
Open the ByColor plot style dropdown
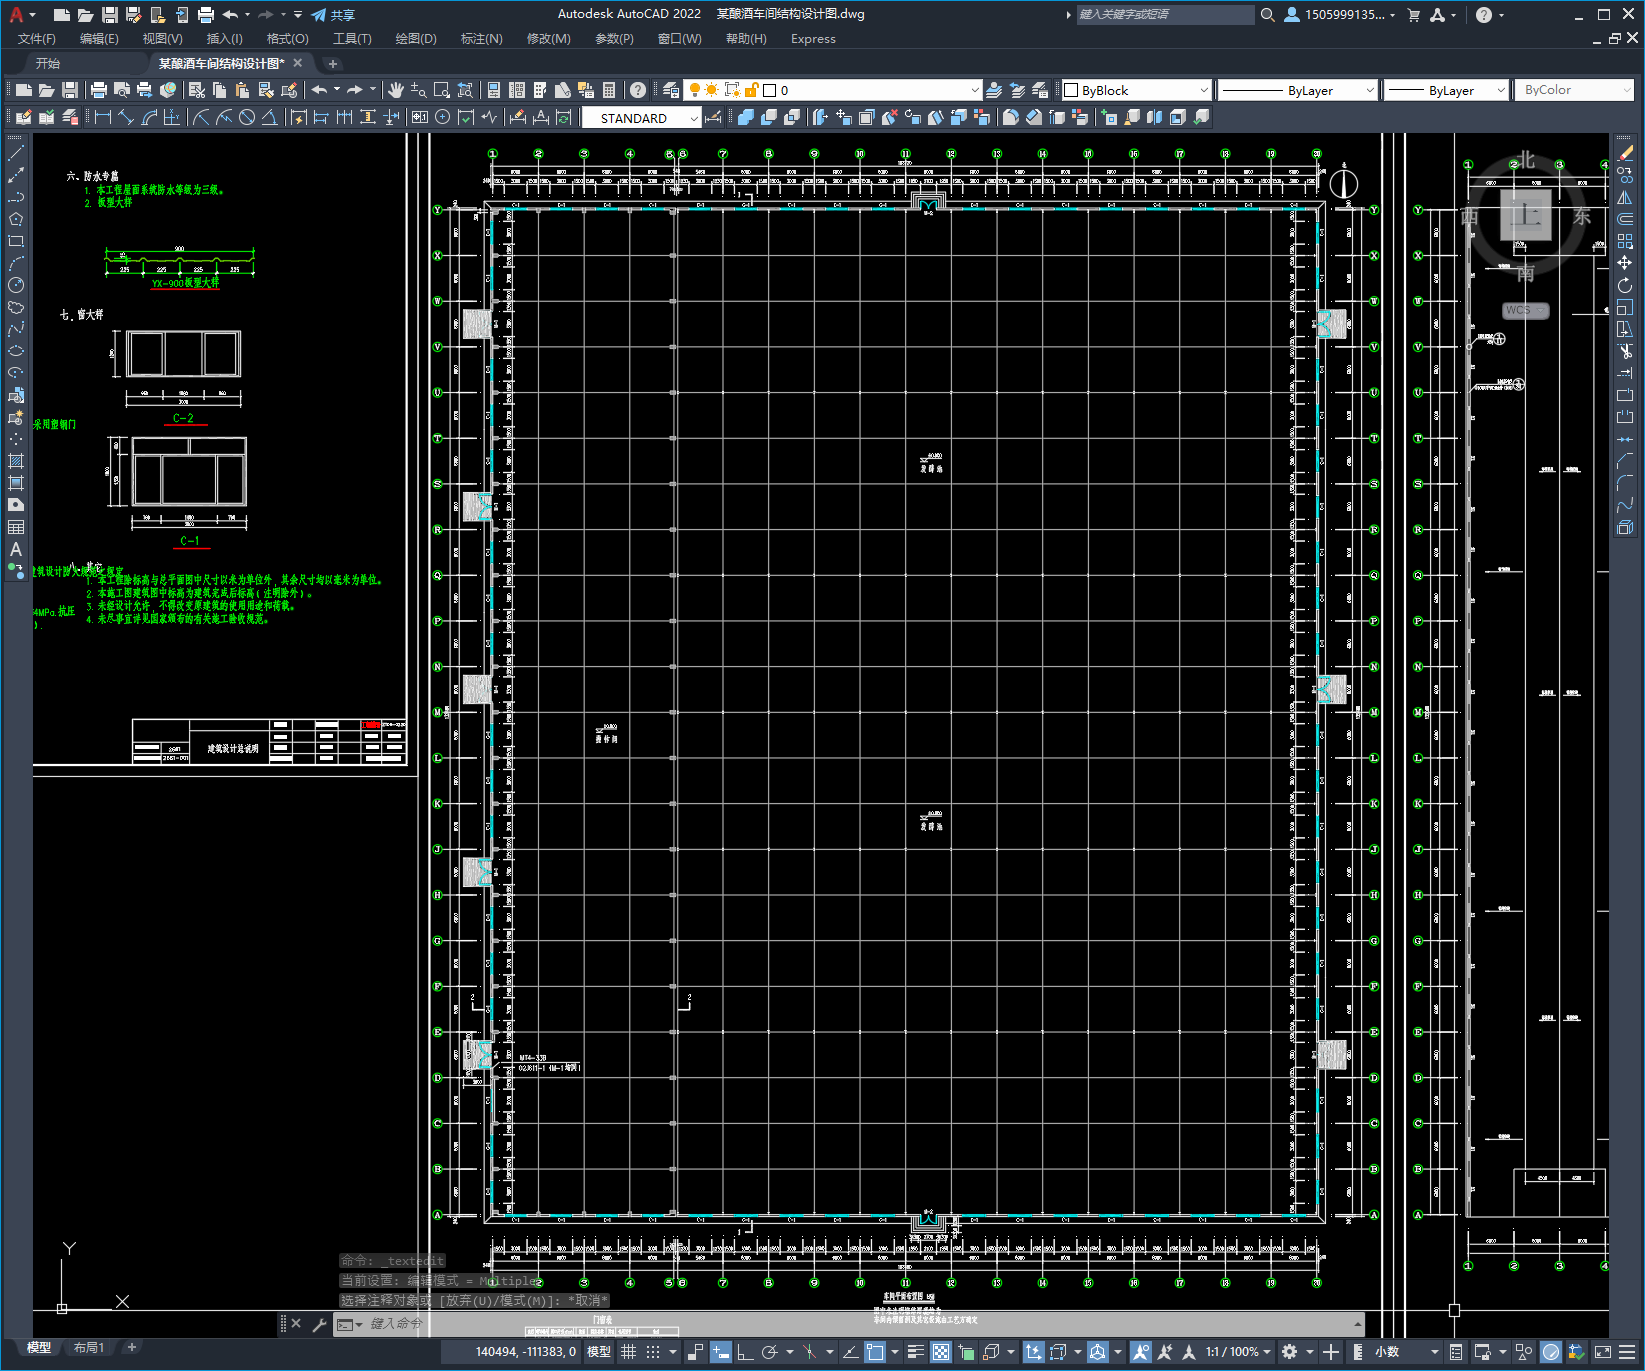(x=1574, y=90)
